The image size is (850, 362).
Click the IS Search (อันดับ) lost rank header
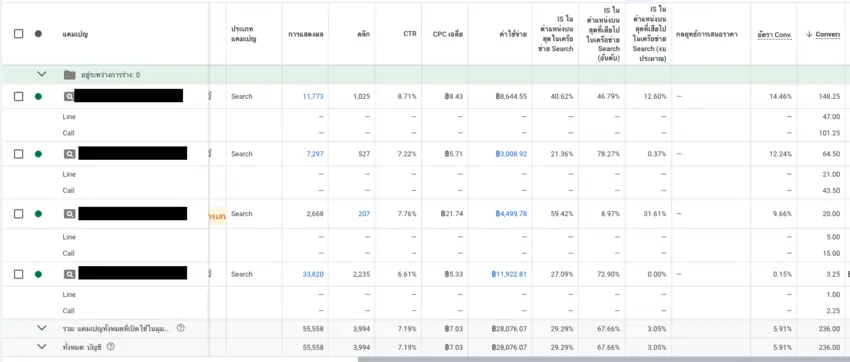[602, 34]
